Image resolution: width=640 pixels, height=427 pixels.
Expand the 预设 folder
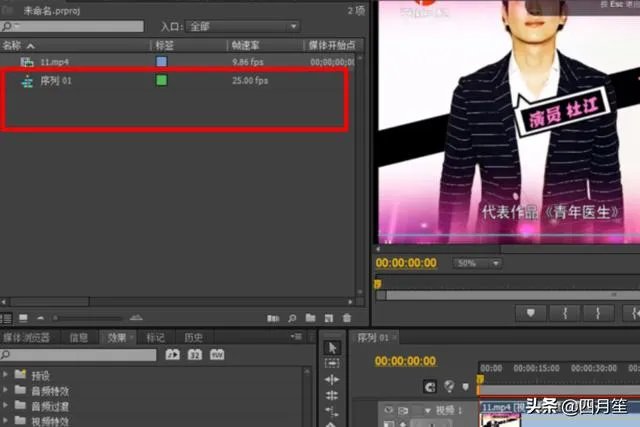point(5,374)
